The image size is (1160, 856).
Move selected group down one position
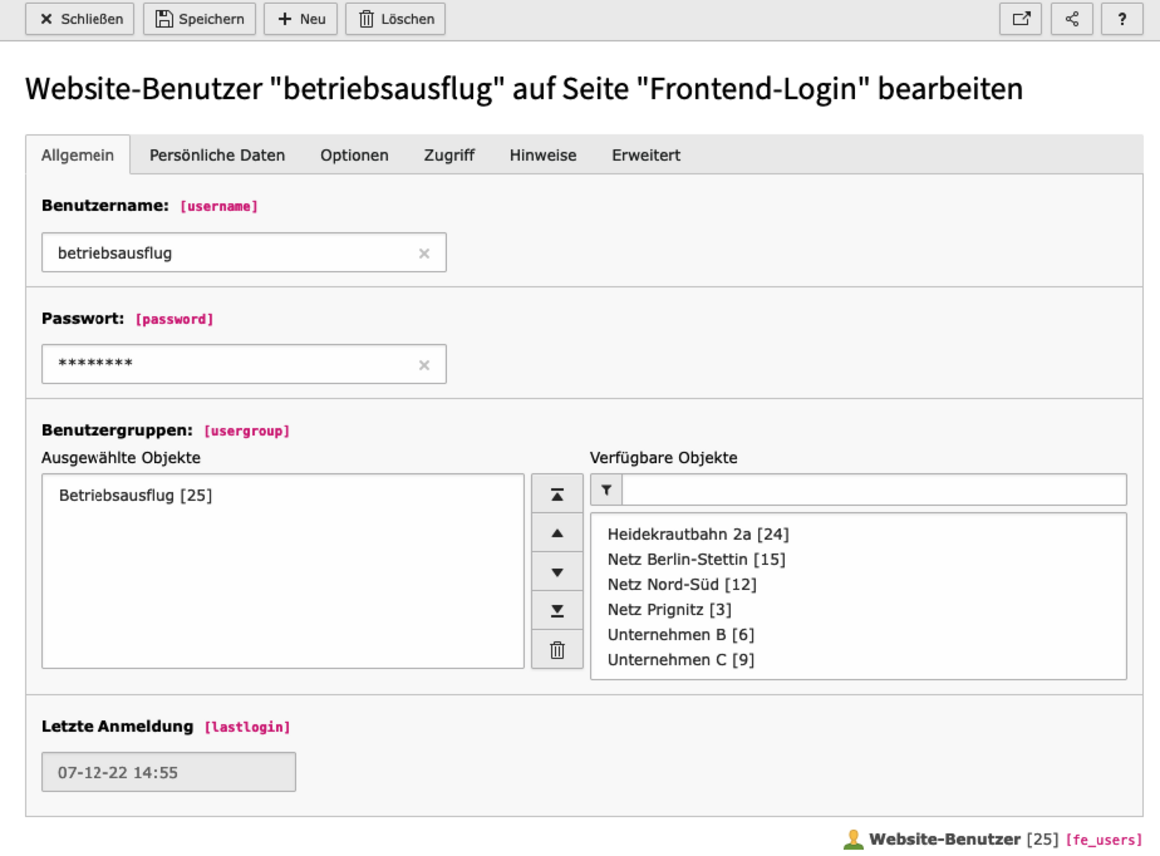(557, 572)
